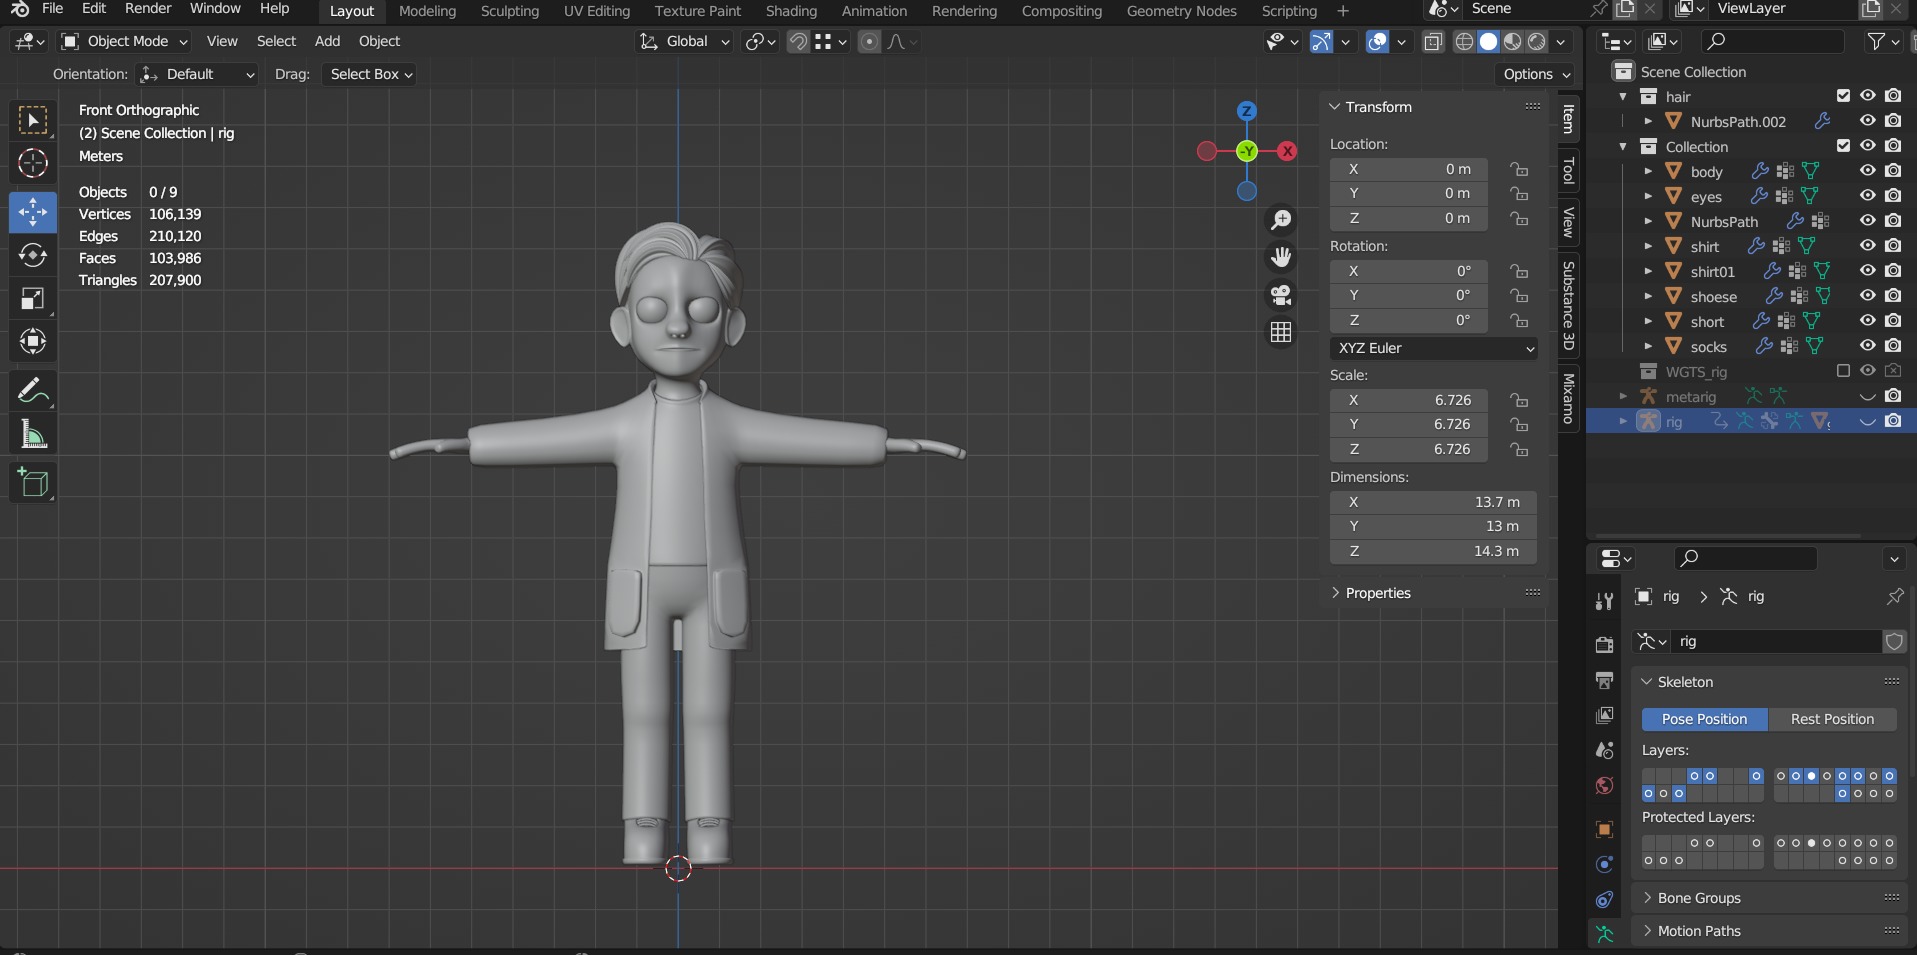Toggle snapping magnet in header
The image size is (1917, 955).
click(x=798, y=41)
